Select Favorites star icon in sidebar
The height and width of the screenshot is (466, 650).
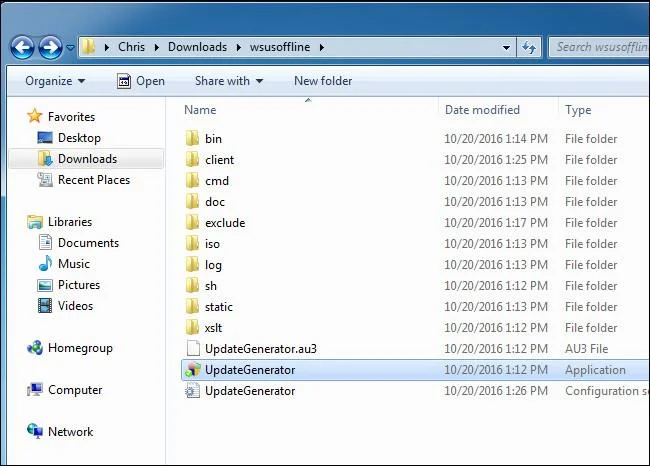[35, 116]
